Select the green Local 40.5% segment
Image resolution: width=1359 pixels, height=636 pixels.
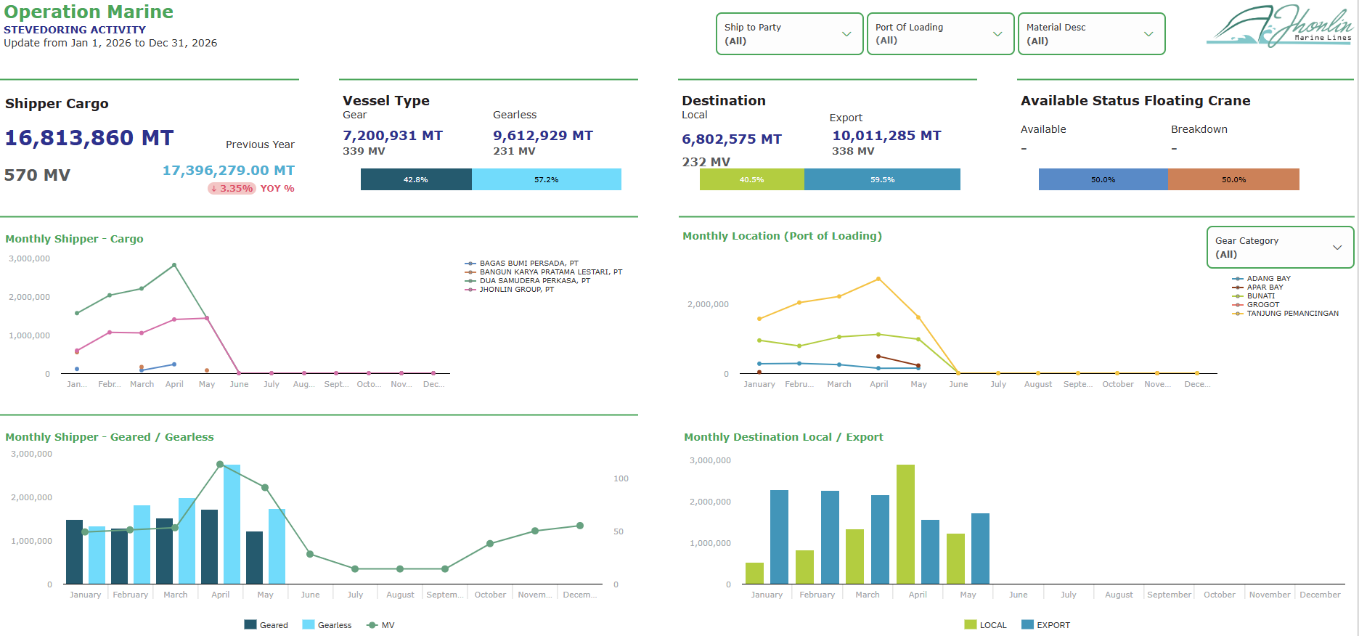point(752,179)
